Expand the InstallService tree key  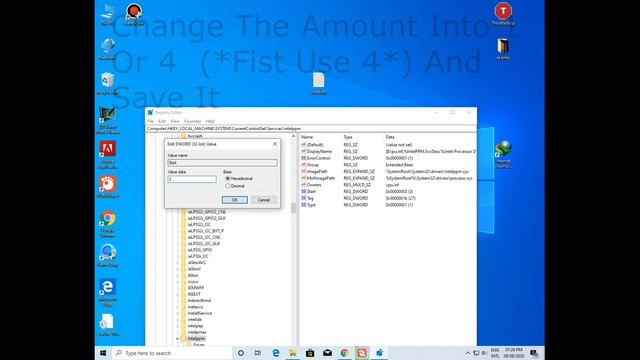178,313
